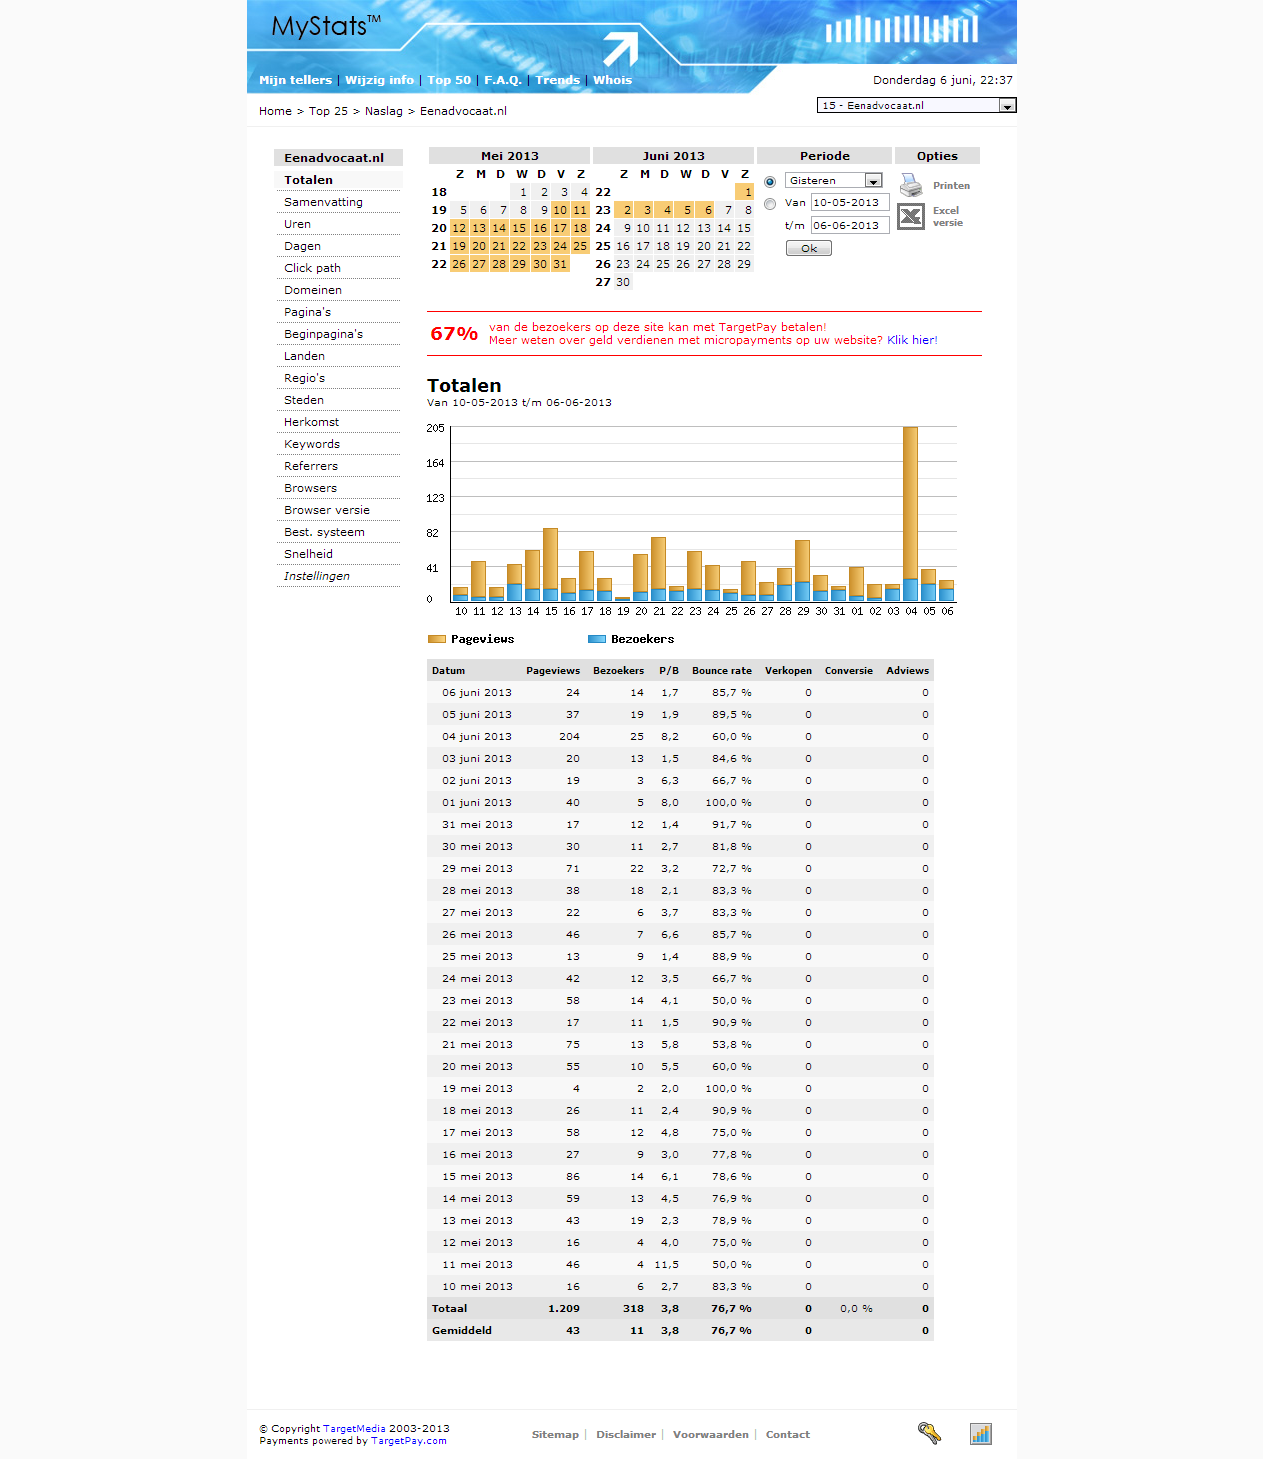Viewport: 1263px width, 1459px height.
Task: Click the printer icon under Opties
Action: 910,185
